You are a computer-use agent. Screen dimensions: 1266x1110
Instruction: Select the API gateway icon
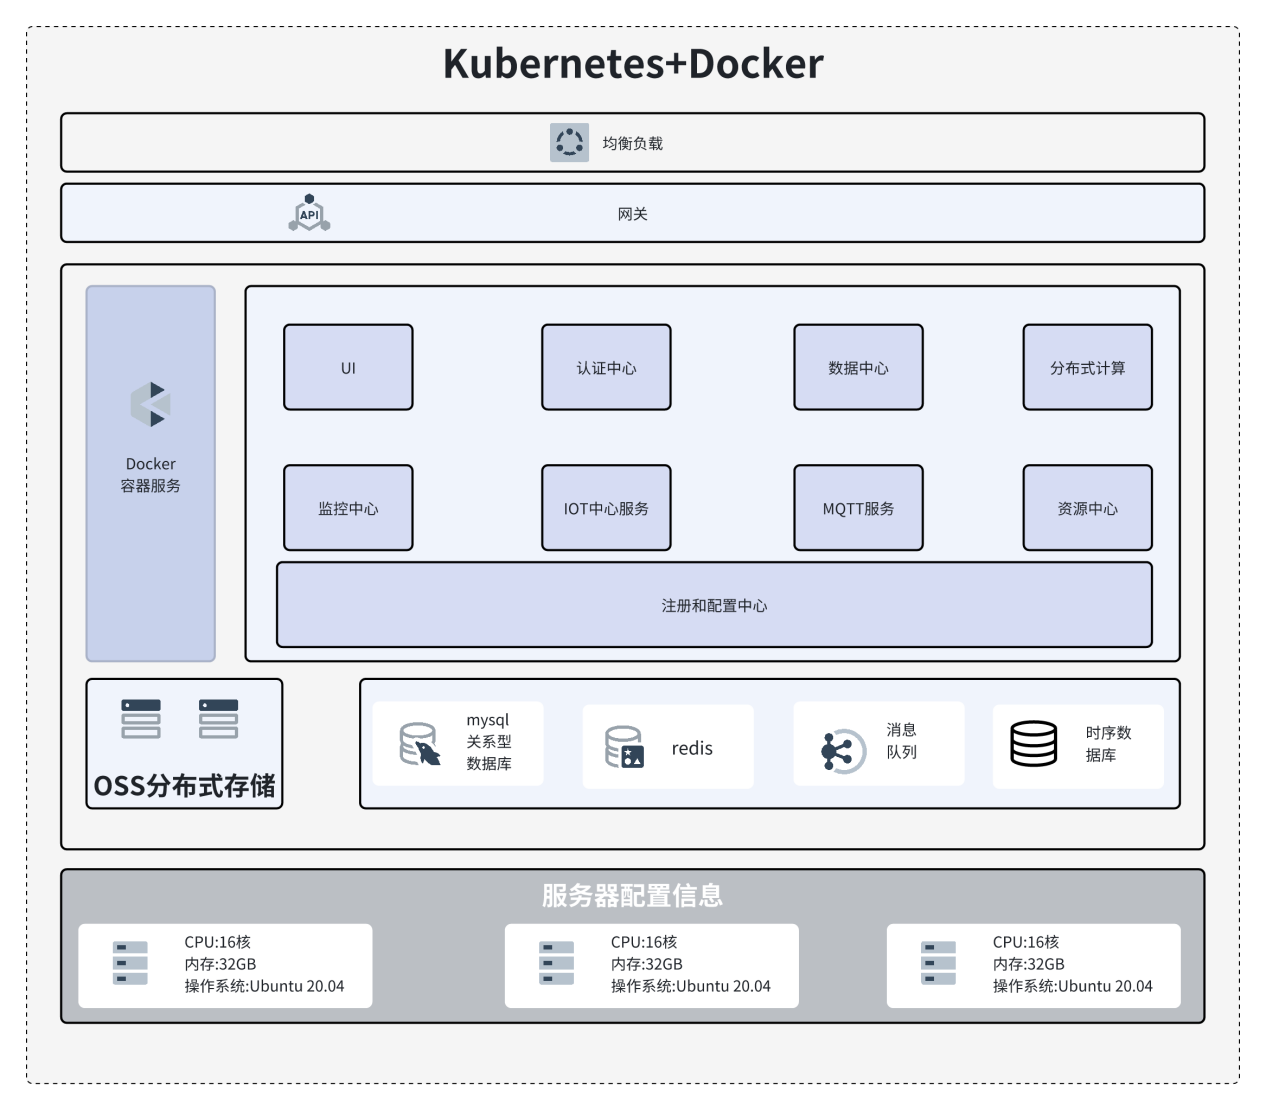[310, 213]
